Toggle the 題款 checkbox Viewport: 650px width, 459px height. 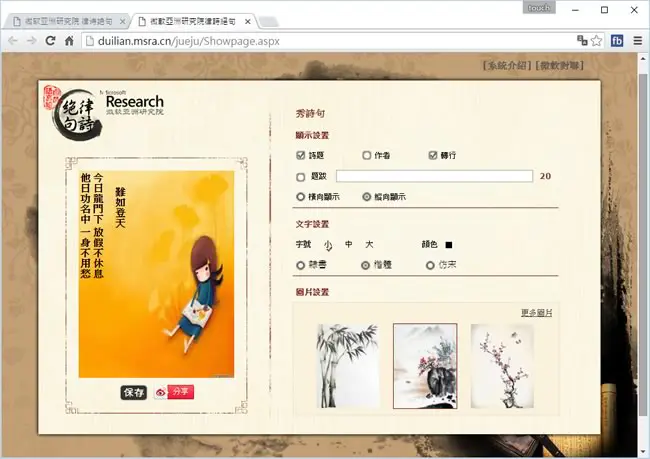[x=301, y=177]
